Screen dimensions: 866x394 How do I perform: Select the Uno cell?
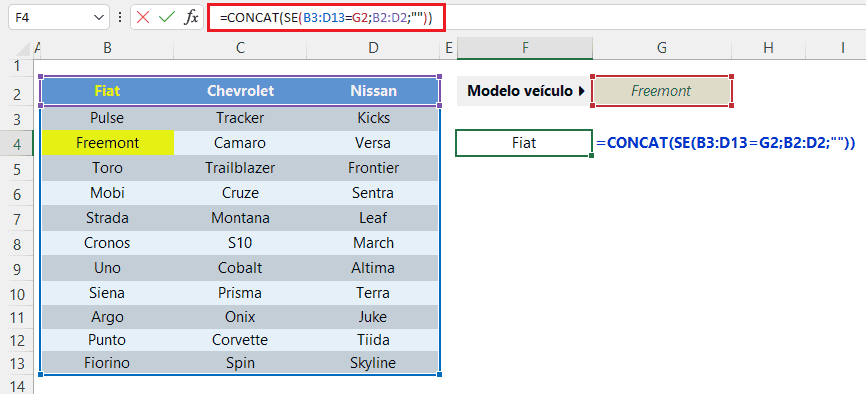(x=108, y=268)
